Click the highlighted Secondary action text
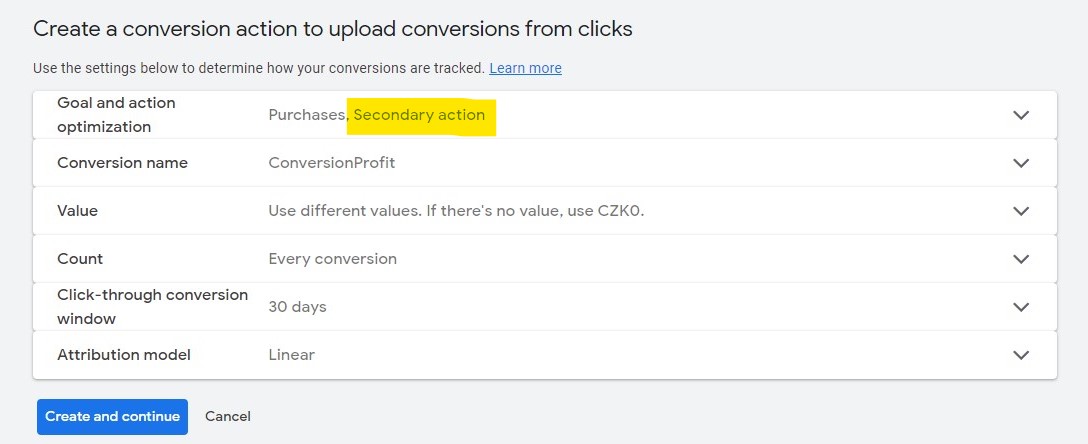 point(419,115)
